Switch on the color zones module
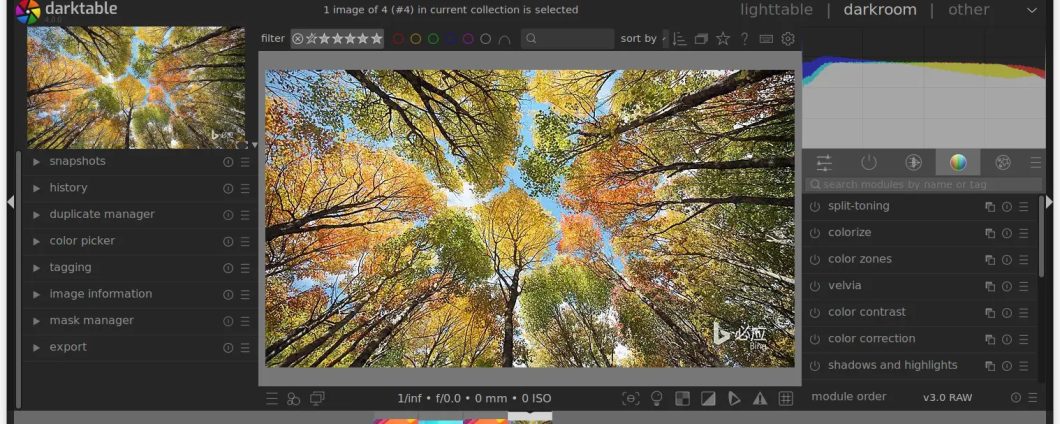 coord(815,260)
